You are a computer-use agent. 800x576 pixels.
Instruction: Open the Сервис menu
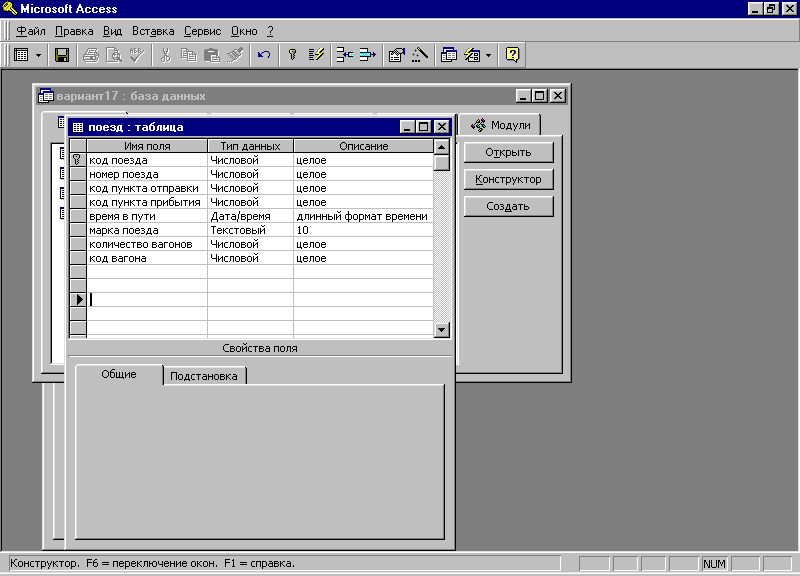pyautogui.click(x=203, y=31)
